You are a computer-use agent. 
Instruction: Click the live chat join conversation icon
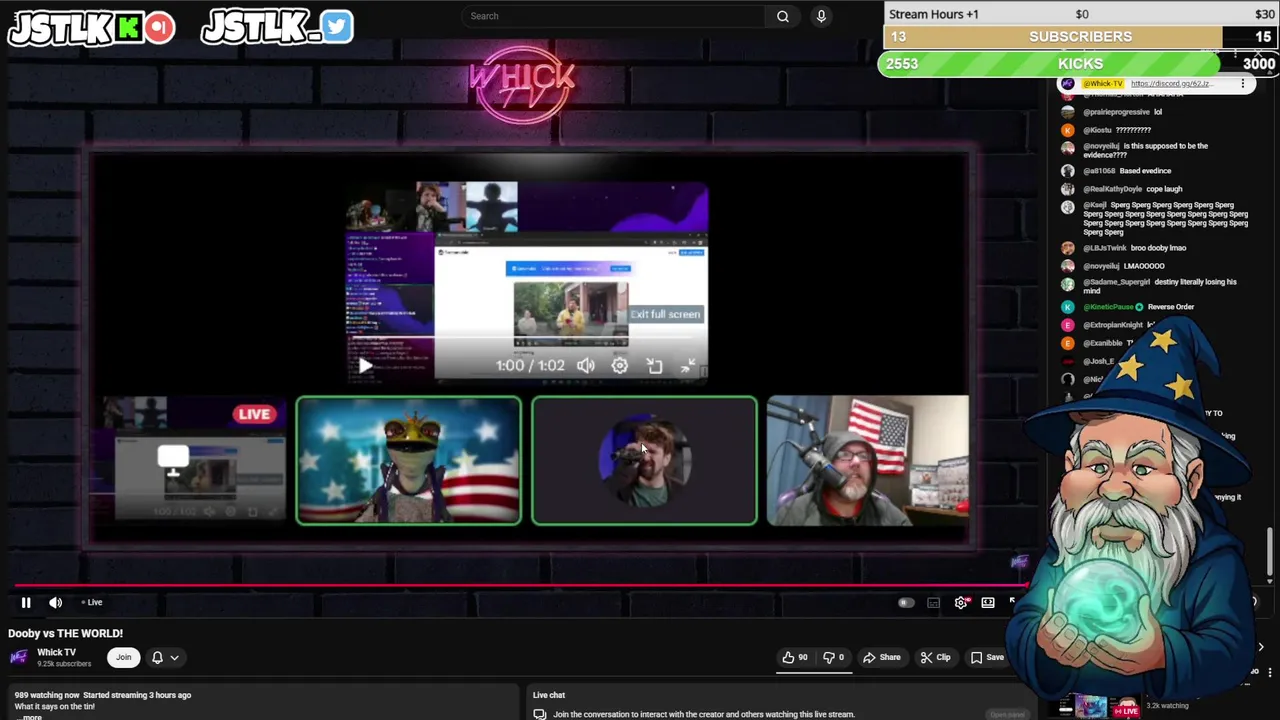coord(540,714)
